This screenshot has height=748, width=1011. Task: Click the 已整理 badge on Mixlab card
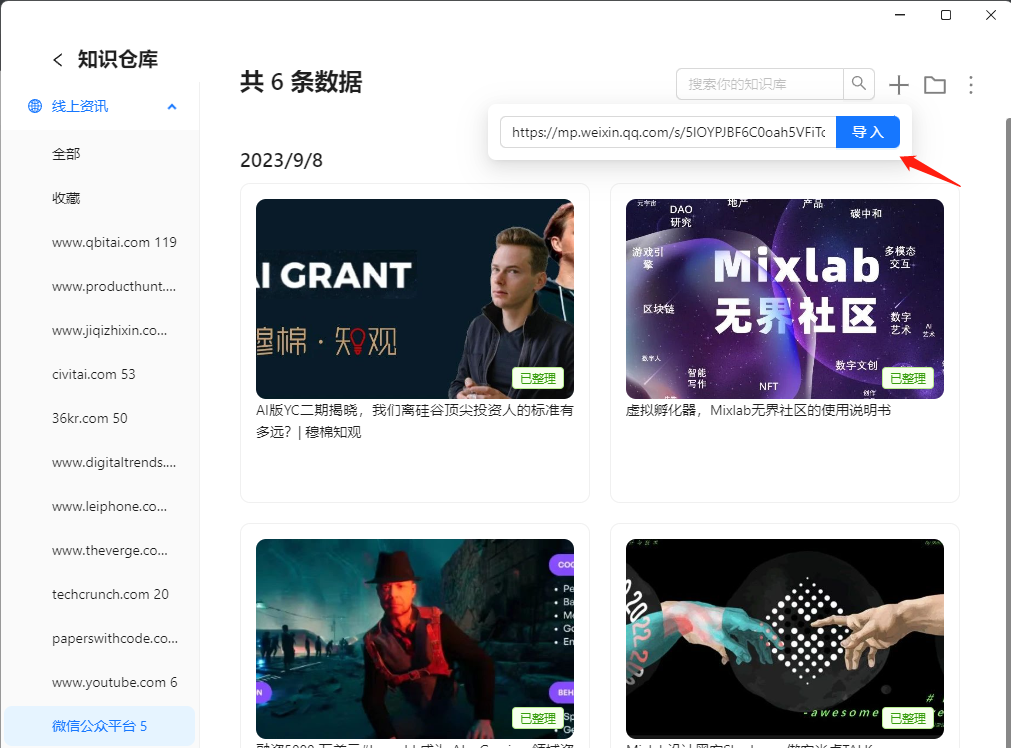(908, 379)
